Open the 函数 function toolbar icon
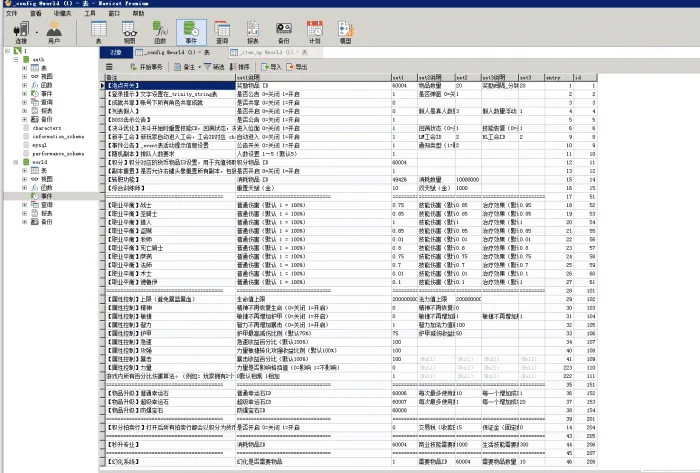The image size is (700, 473). click(x=160, y=32)
